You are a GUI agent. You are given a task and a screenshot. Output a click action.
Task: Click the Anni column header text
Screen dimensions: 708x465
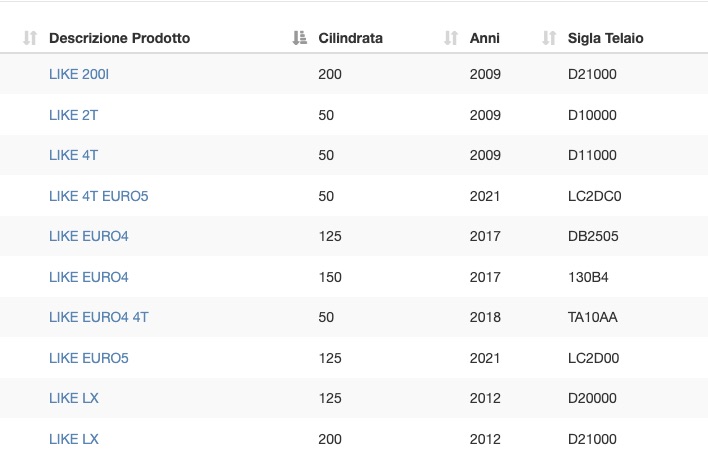click(484, 38)
